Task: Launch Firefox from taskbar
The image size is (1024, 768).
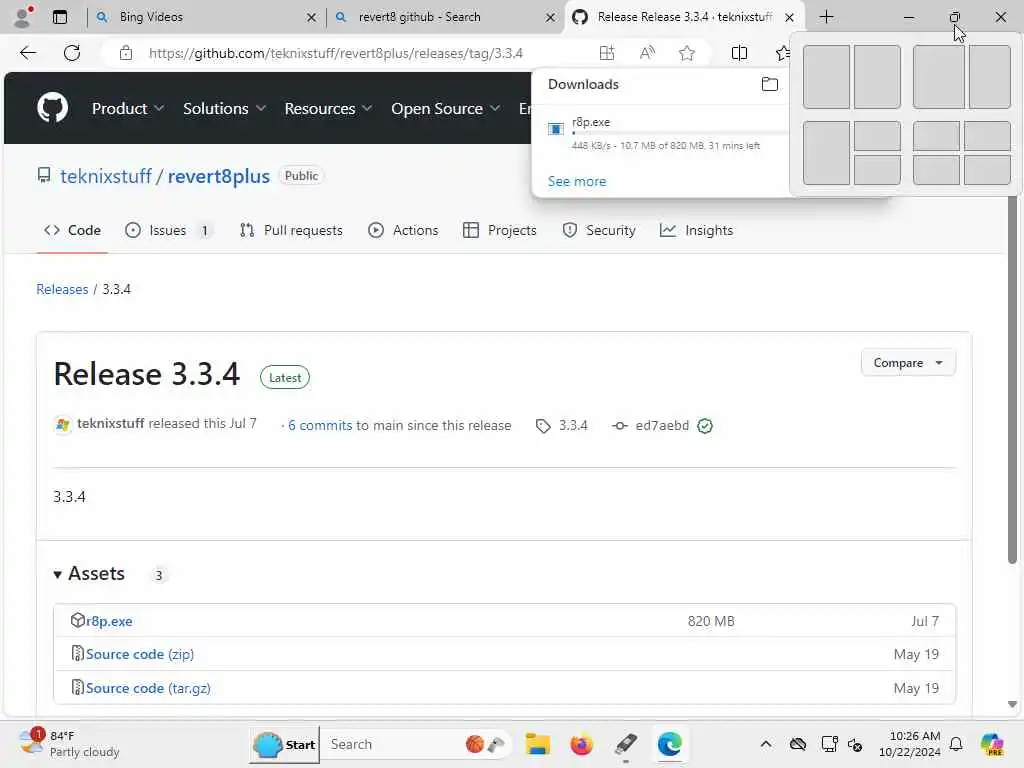Action: click(x=581, y=744)
